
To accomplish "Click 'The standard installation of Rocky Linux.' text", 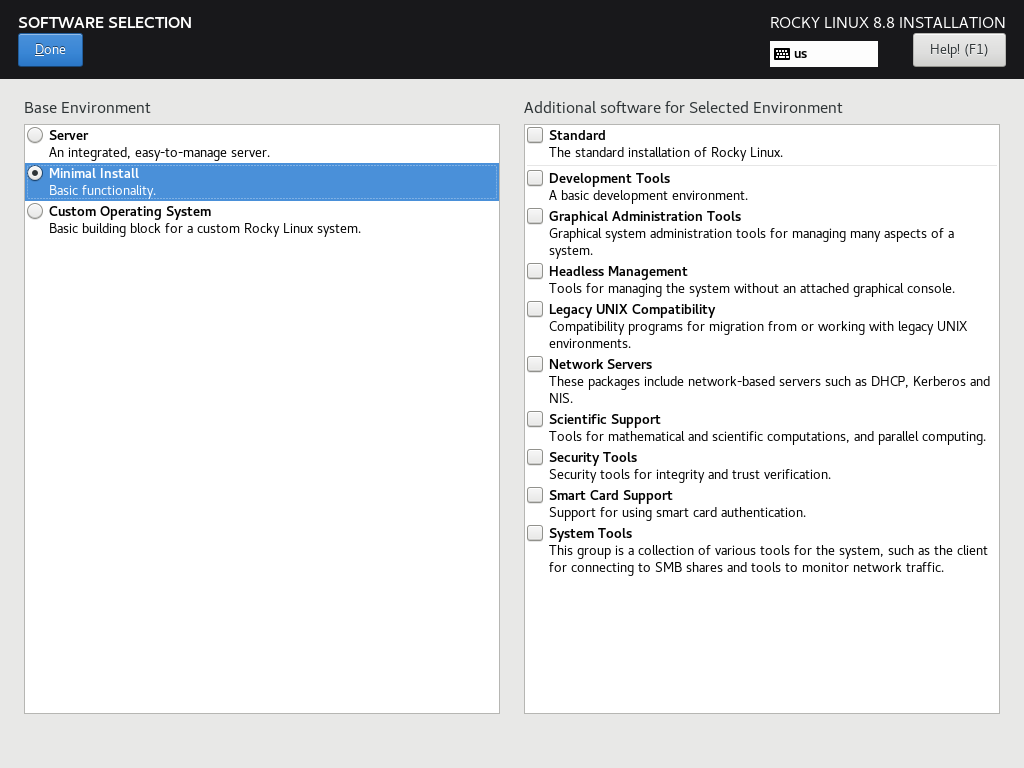I will click(665, 153).
